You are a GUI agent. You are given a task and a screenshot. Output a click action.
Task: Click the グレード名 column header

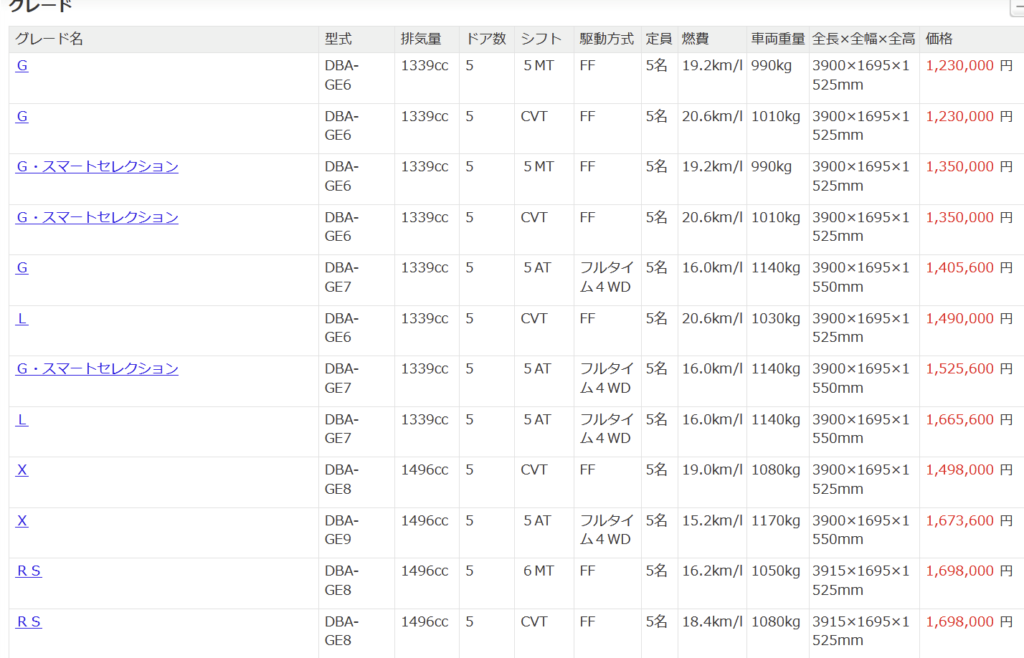pyautogui.click(x=49, y=39)
